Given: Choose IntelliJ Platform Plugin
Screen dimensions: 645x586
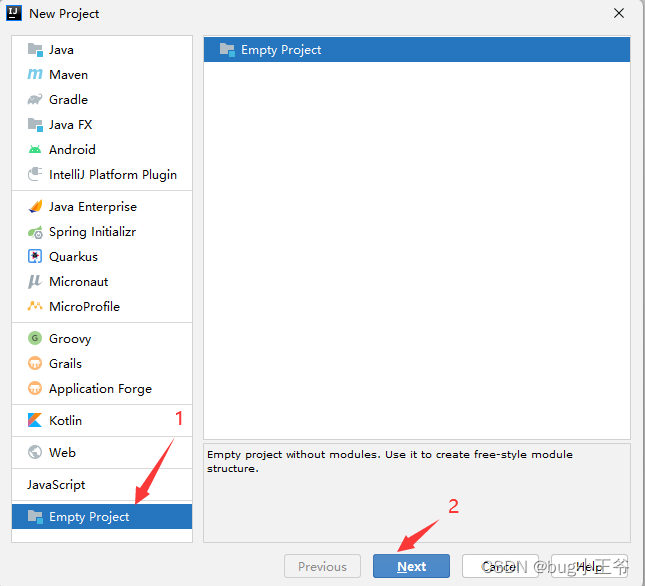Looking at the screenshot, I should click(102, 174).
